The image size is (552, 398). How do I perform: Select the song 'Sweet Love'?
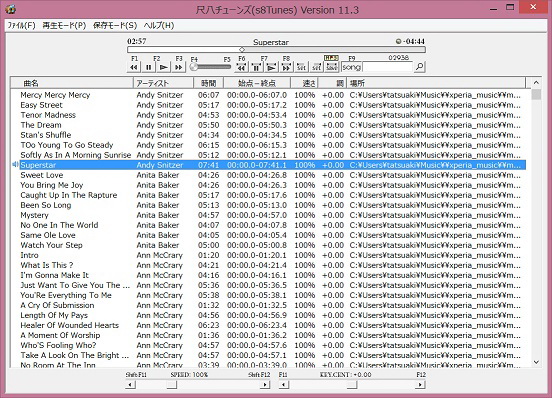tap(42, 175)
